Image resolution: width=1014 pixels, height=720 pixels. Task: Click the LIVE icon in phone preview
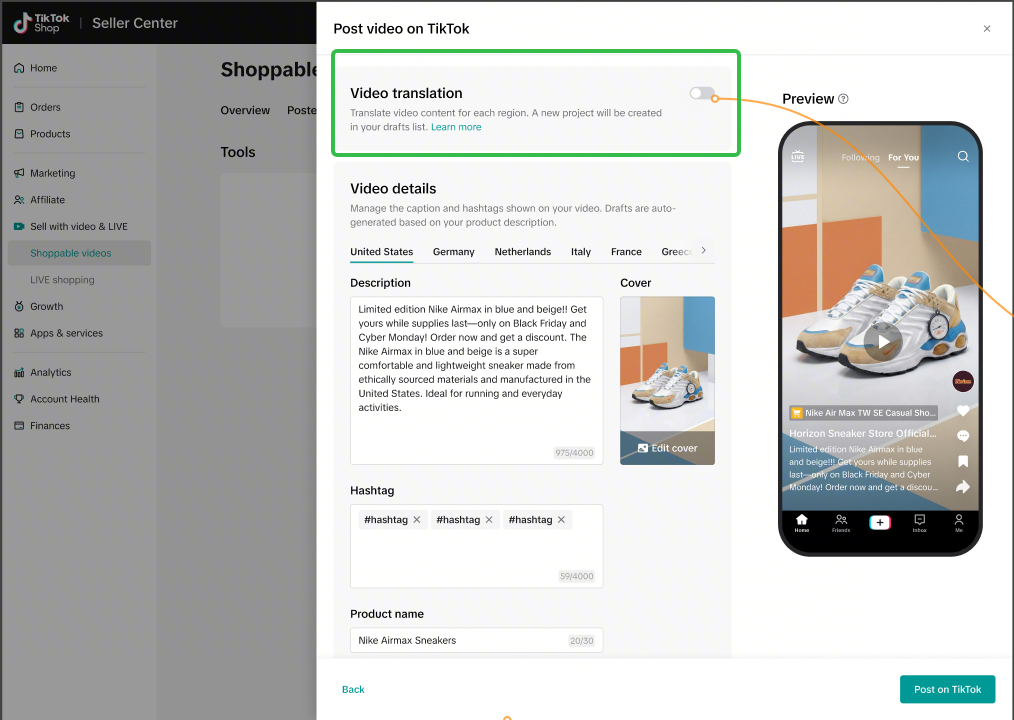pyautogui.click(x=798, y=157)
